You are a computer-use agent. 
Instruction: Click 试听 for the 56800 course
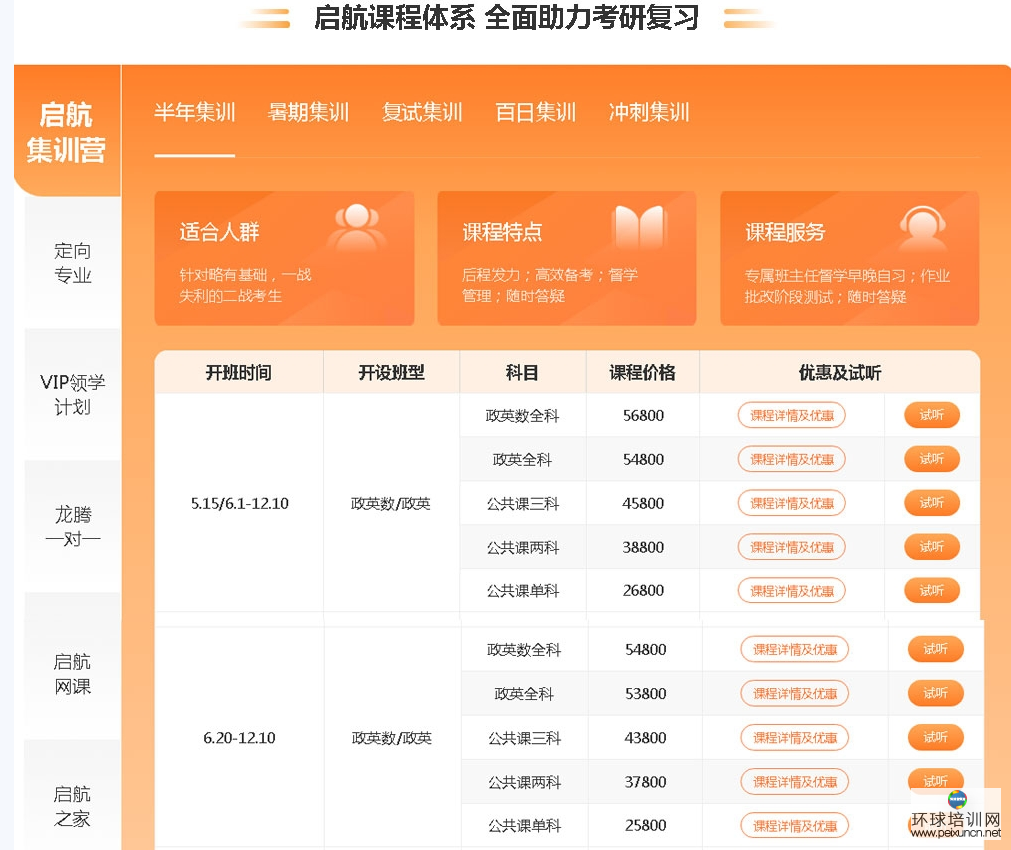(x=932, y=415)
